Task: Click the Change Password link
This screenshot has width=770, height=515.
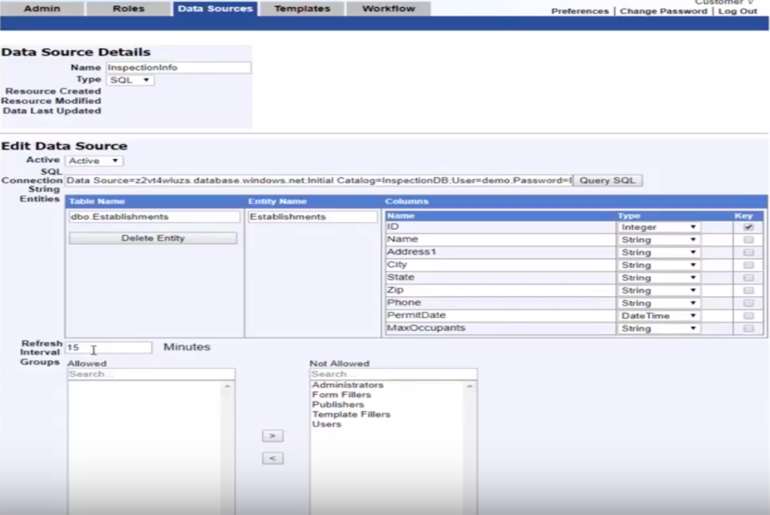Action: click(663, 11)
